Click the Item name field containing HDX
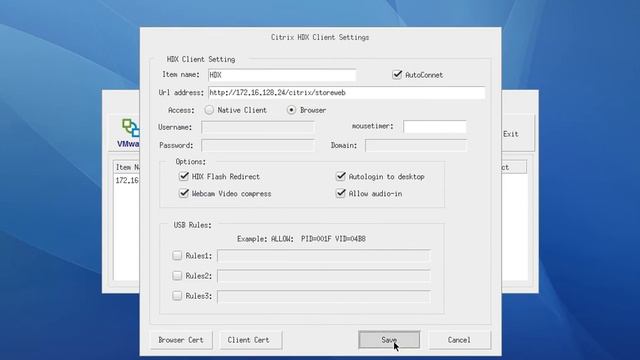Viewport: 640px width, 360px height. [282, 75]
